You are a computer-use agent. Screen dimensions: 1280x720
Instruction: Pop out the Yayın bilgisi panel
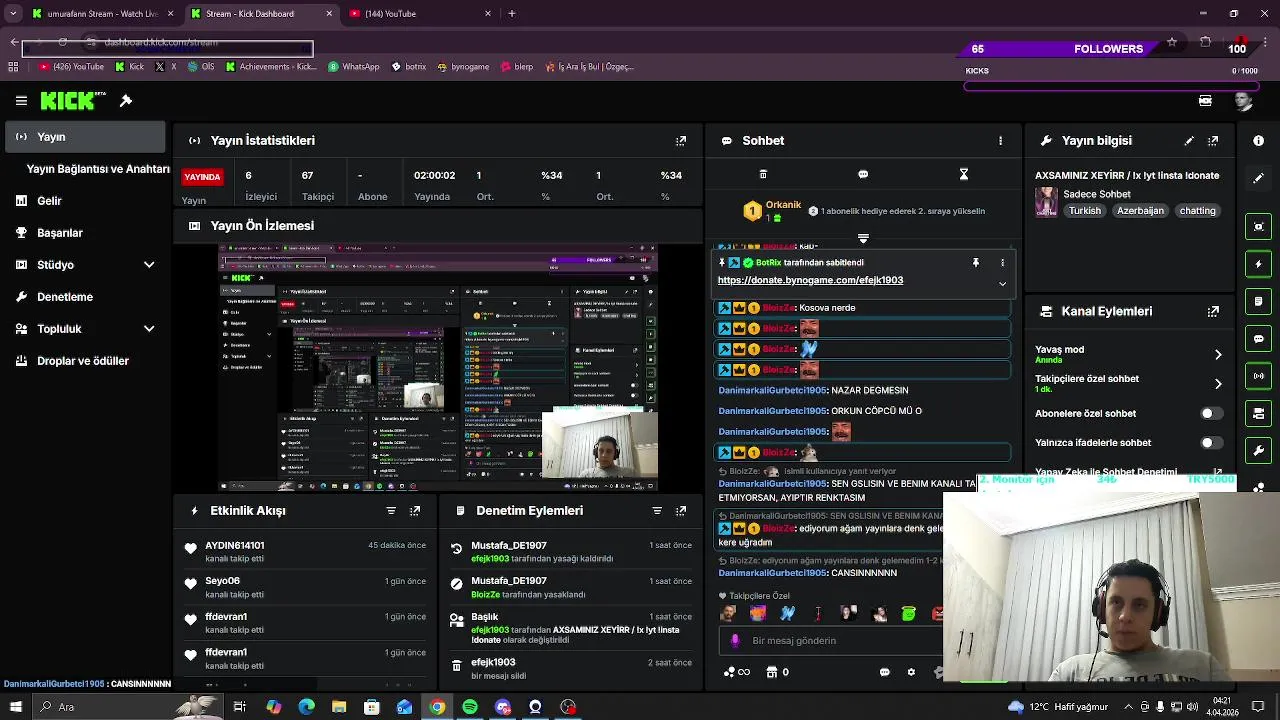(1213, 141)
